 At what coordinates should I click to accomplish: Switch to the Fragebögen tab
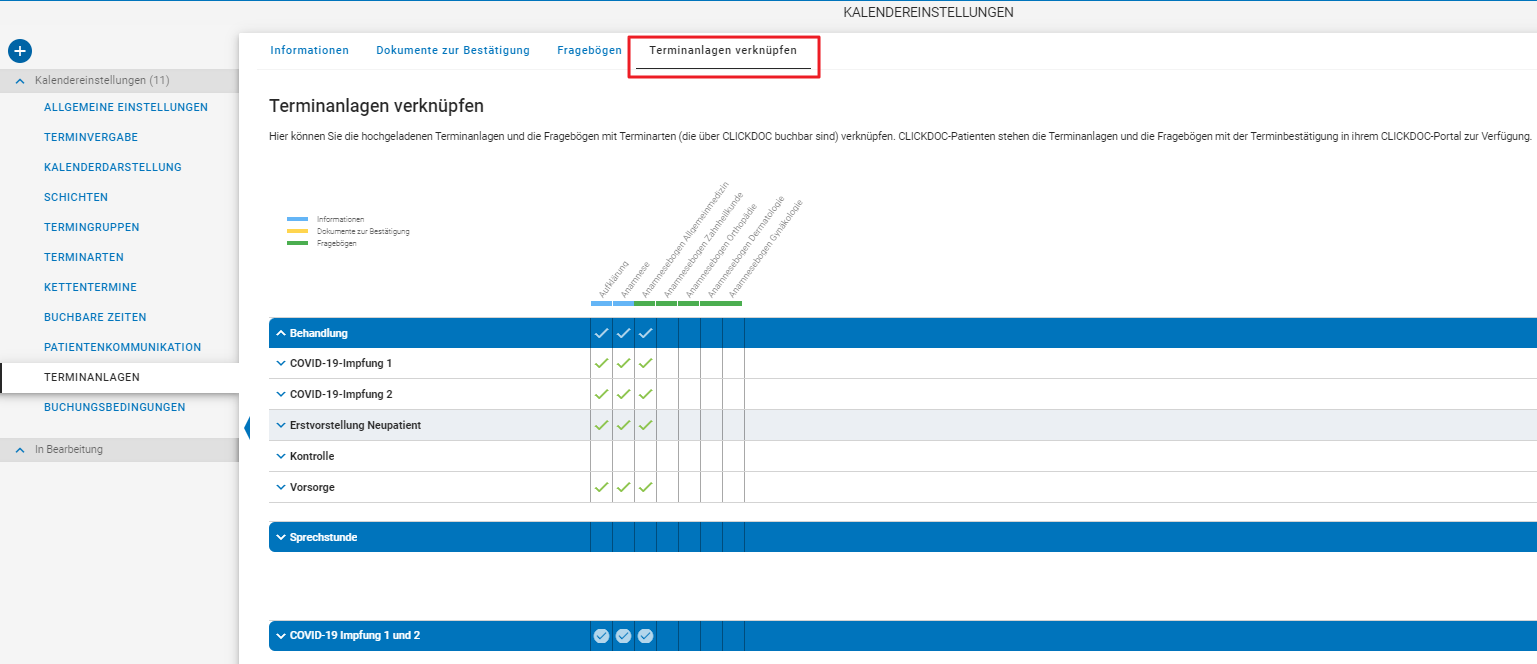point(589,50)
